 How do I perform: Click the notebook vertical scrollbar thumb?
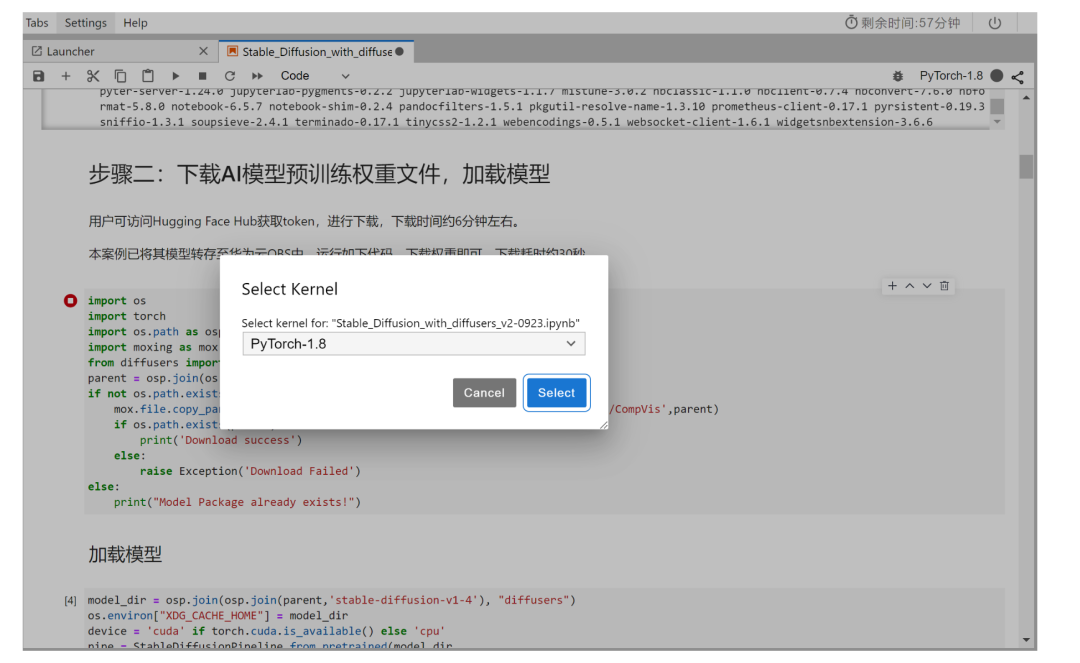1026,167
